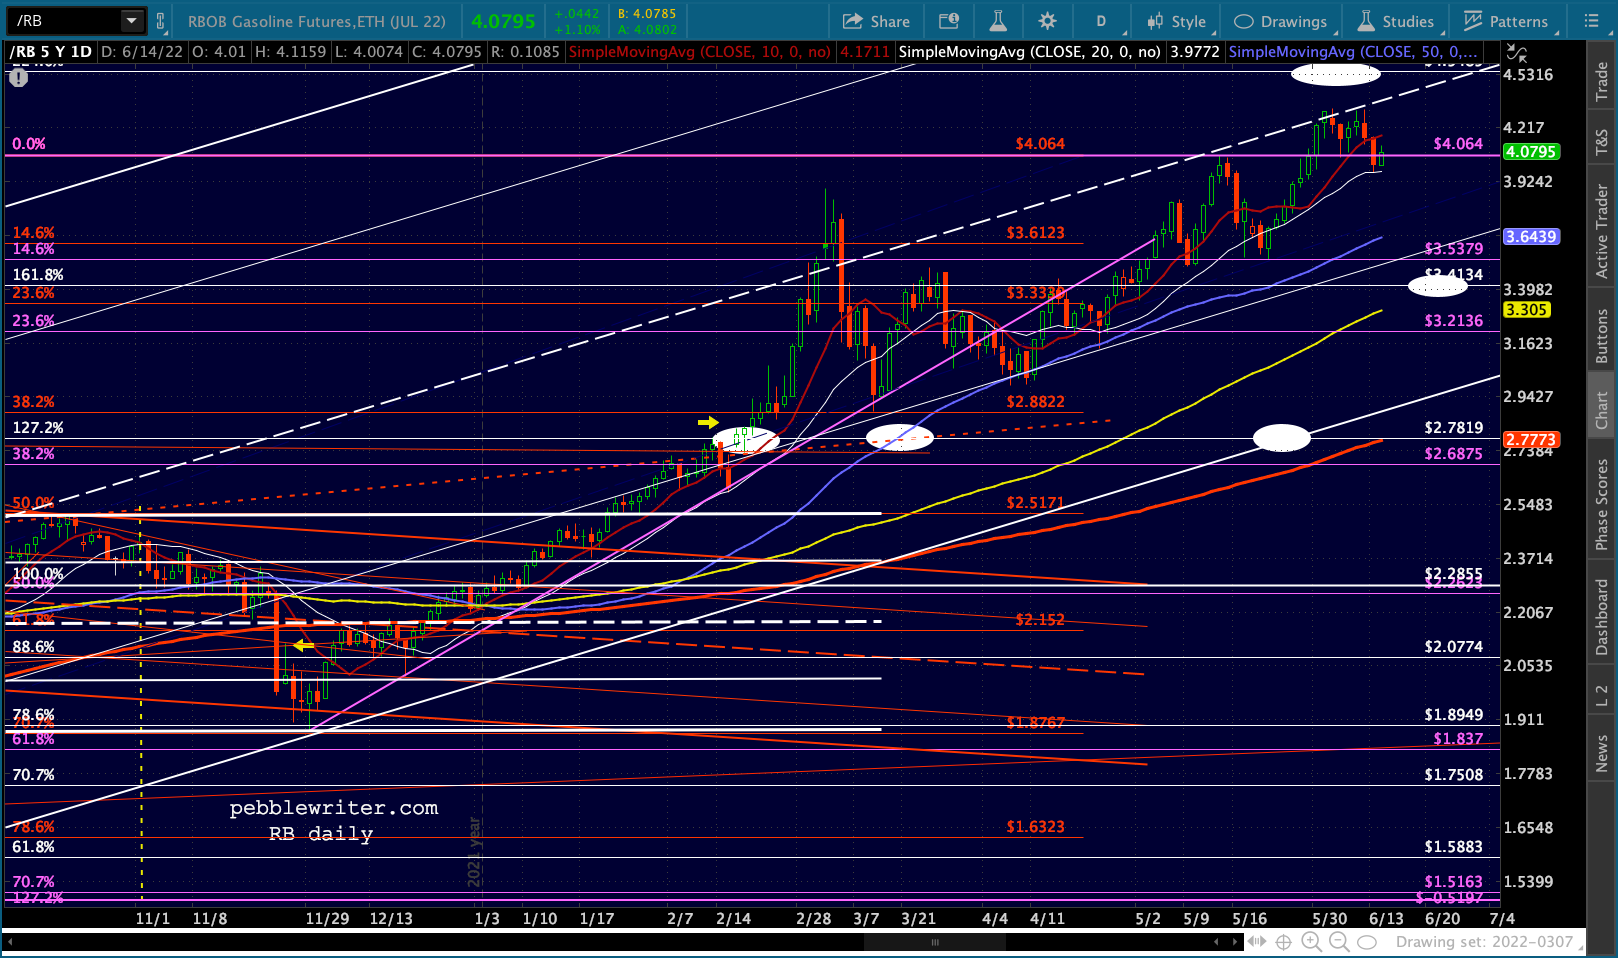Toggle the crosshair pan tool
Screen dimensions: 1618x958
click(x=1284, y=942)
